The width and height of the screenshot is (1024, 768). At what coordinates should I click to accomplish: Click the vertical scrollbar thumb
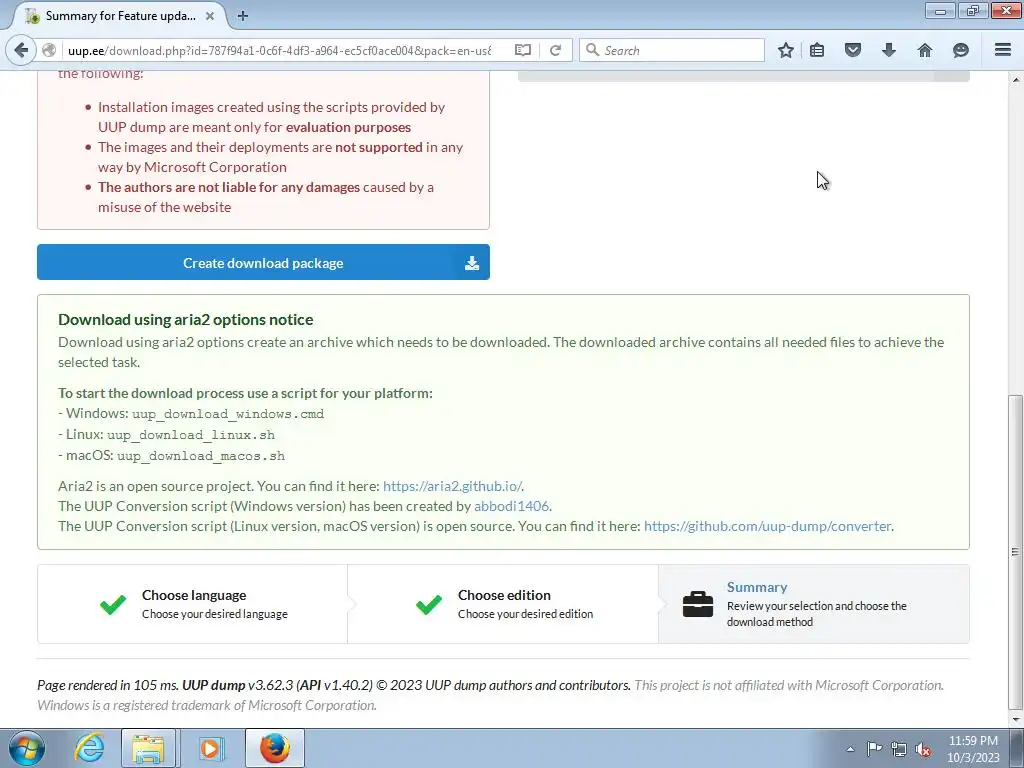pyautogui.click(x=1015, y=552)
